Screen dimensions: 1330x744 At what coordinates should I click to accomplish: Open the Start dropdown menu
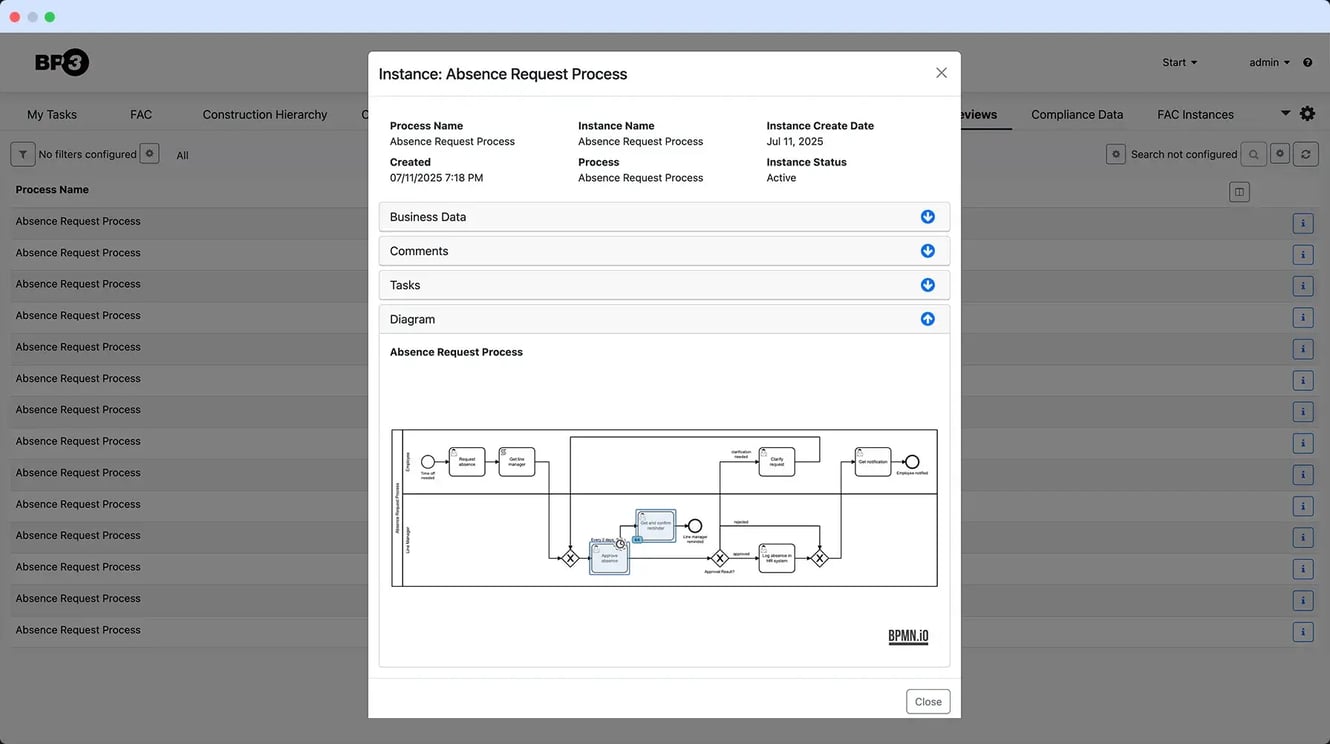(x=1179, y=63)
